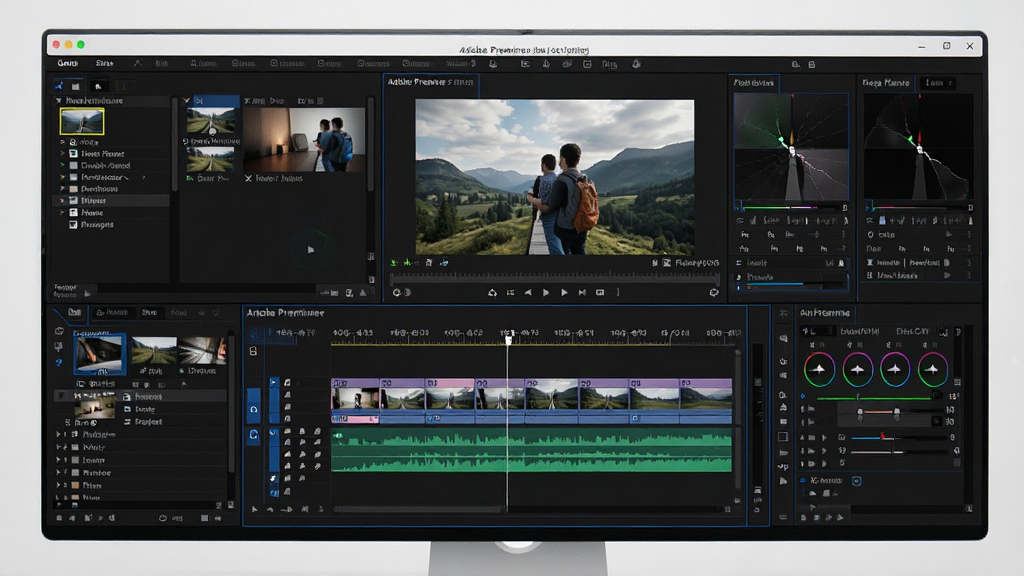
Task: Open the first dropdown in the color panel header
Action: [817, 332]
